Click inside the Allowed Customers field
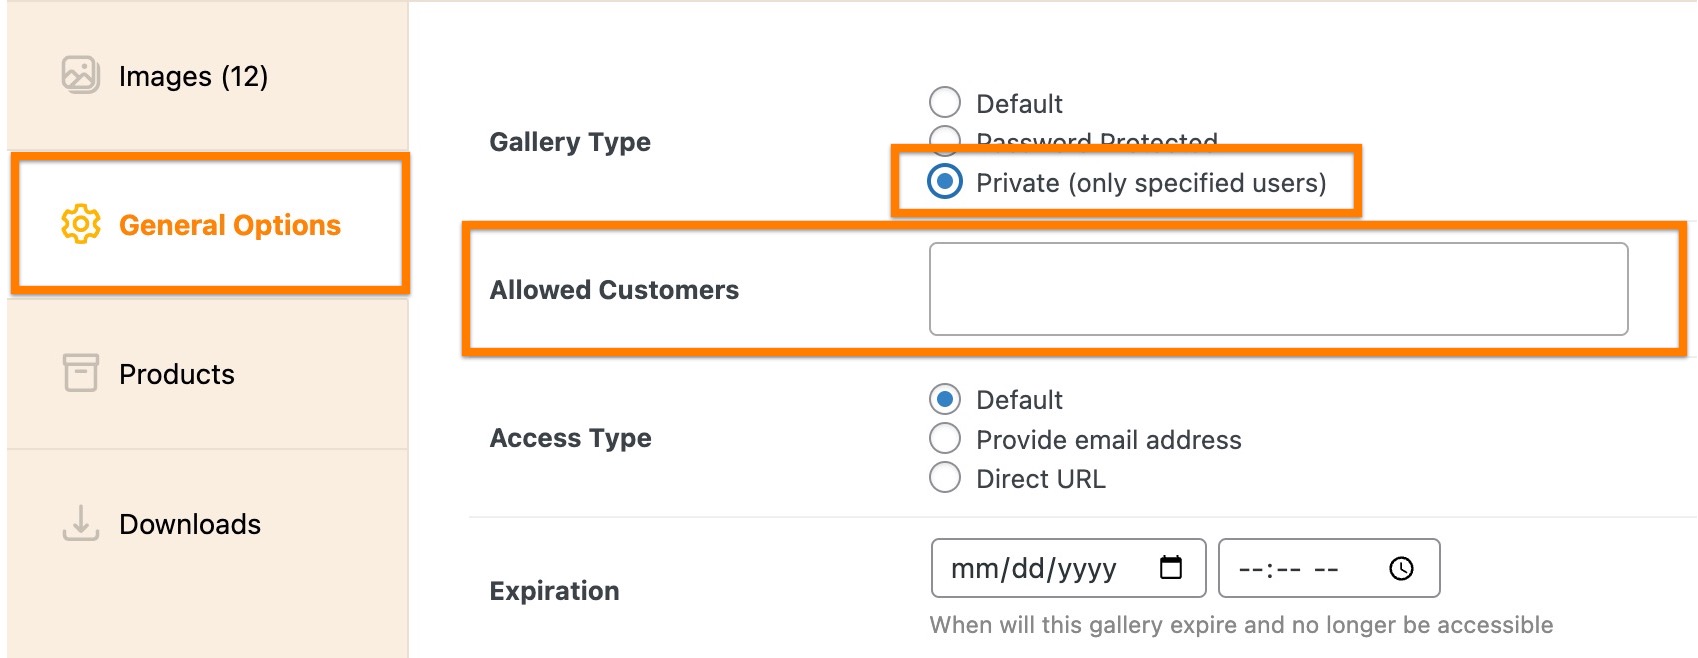This screenshot has height=658, width=1698. 1280,288
